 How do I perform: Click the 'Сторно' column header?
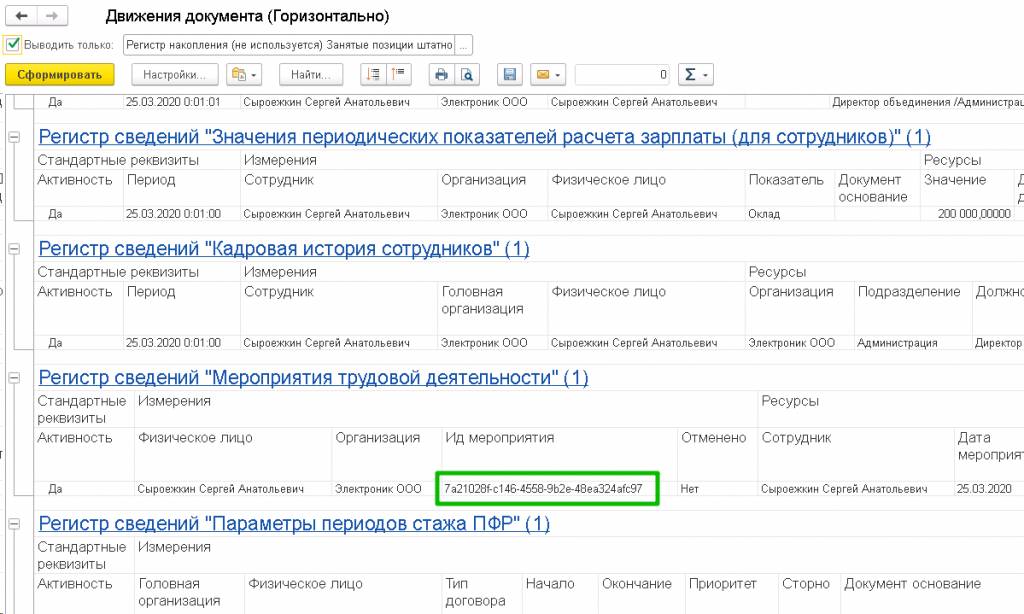[x=806, y=584]
